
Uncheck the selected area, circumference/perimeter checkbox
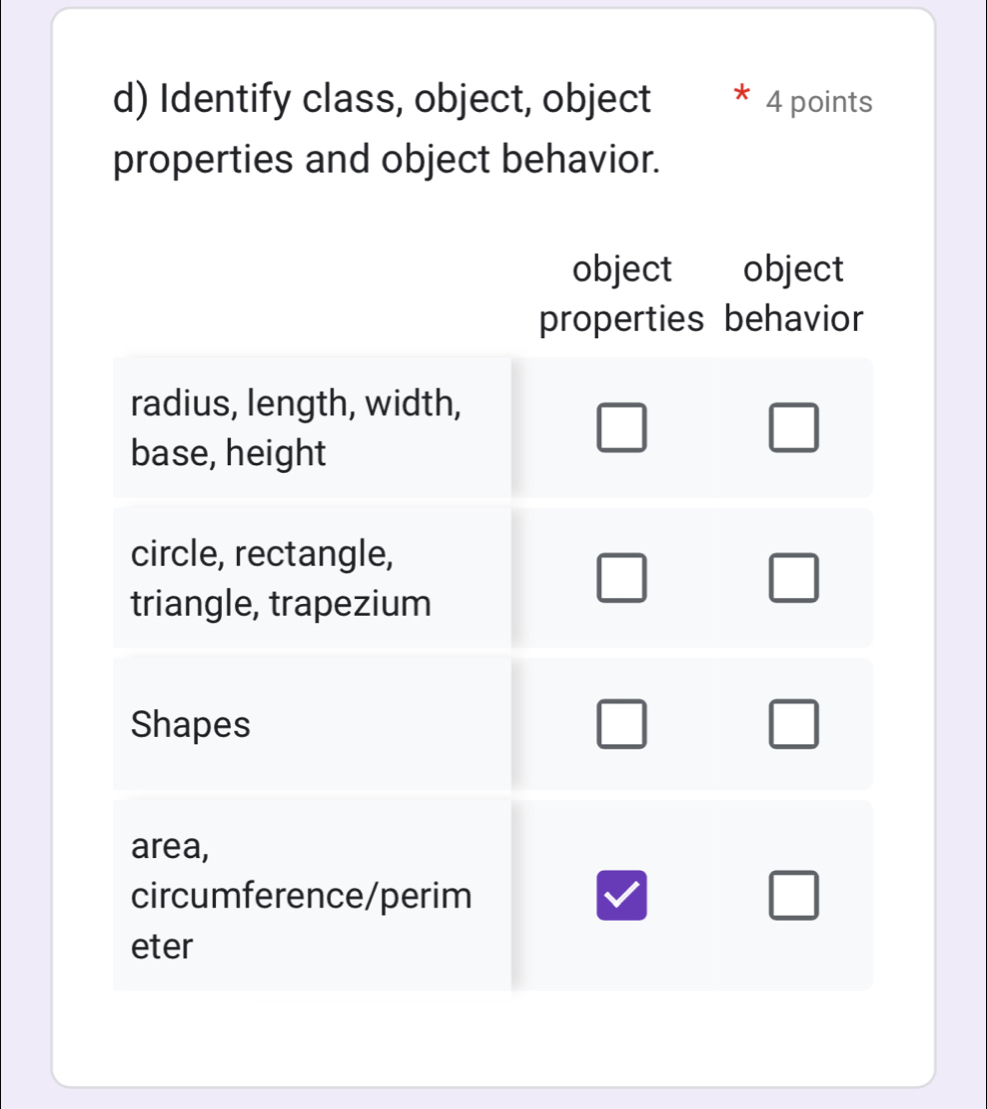click(621, 896)
